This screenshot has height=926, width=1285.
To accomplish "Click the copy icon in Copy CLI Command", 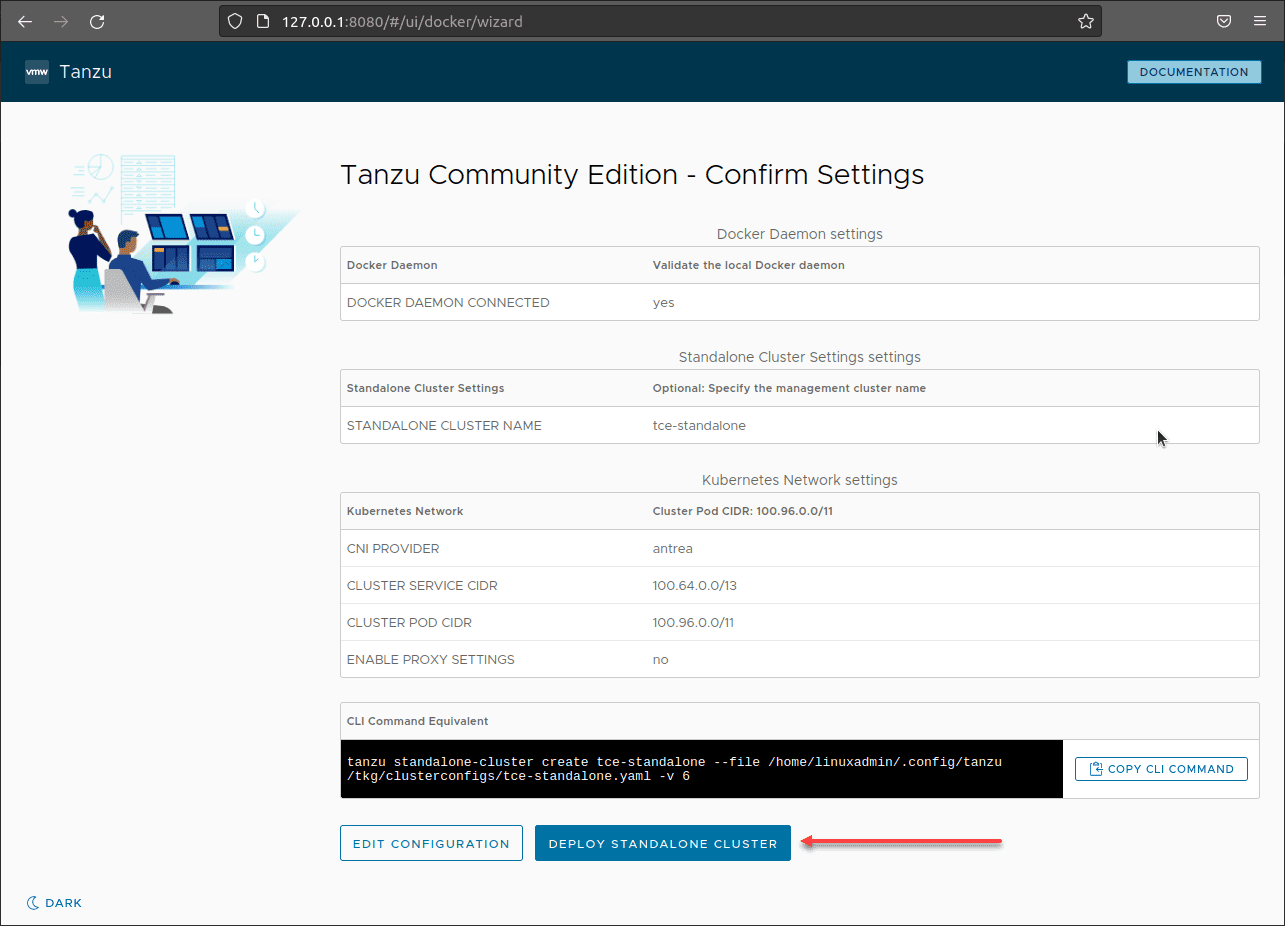I will [1096, 769].
